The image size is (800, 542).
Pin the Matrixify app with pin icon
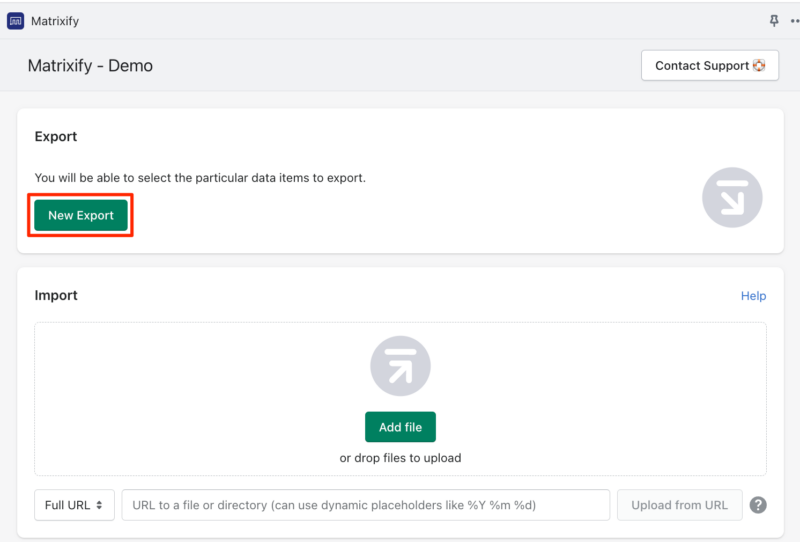774,20
